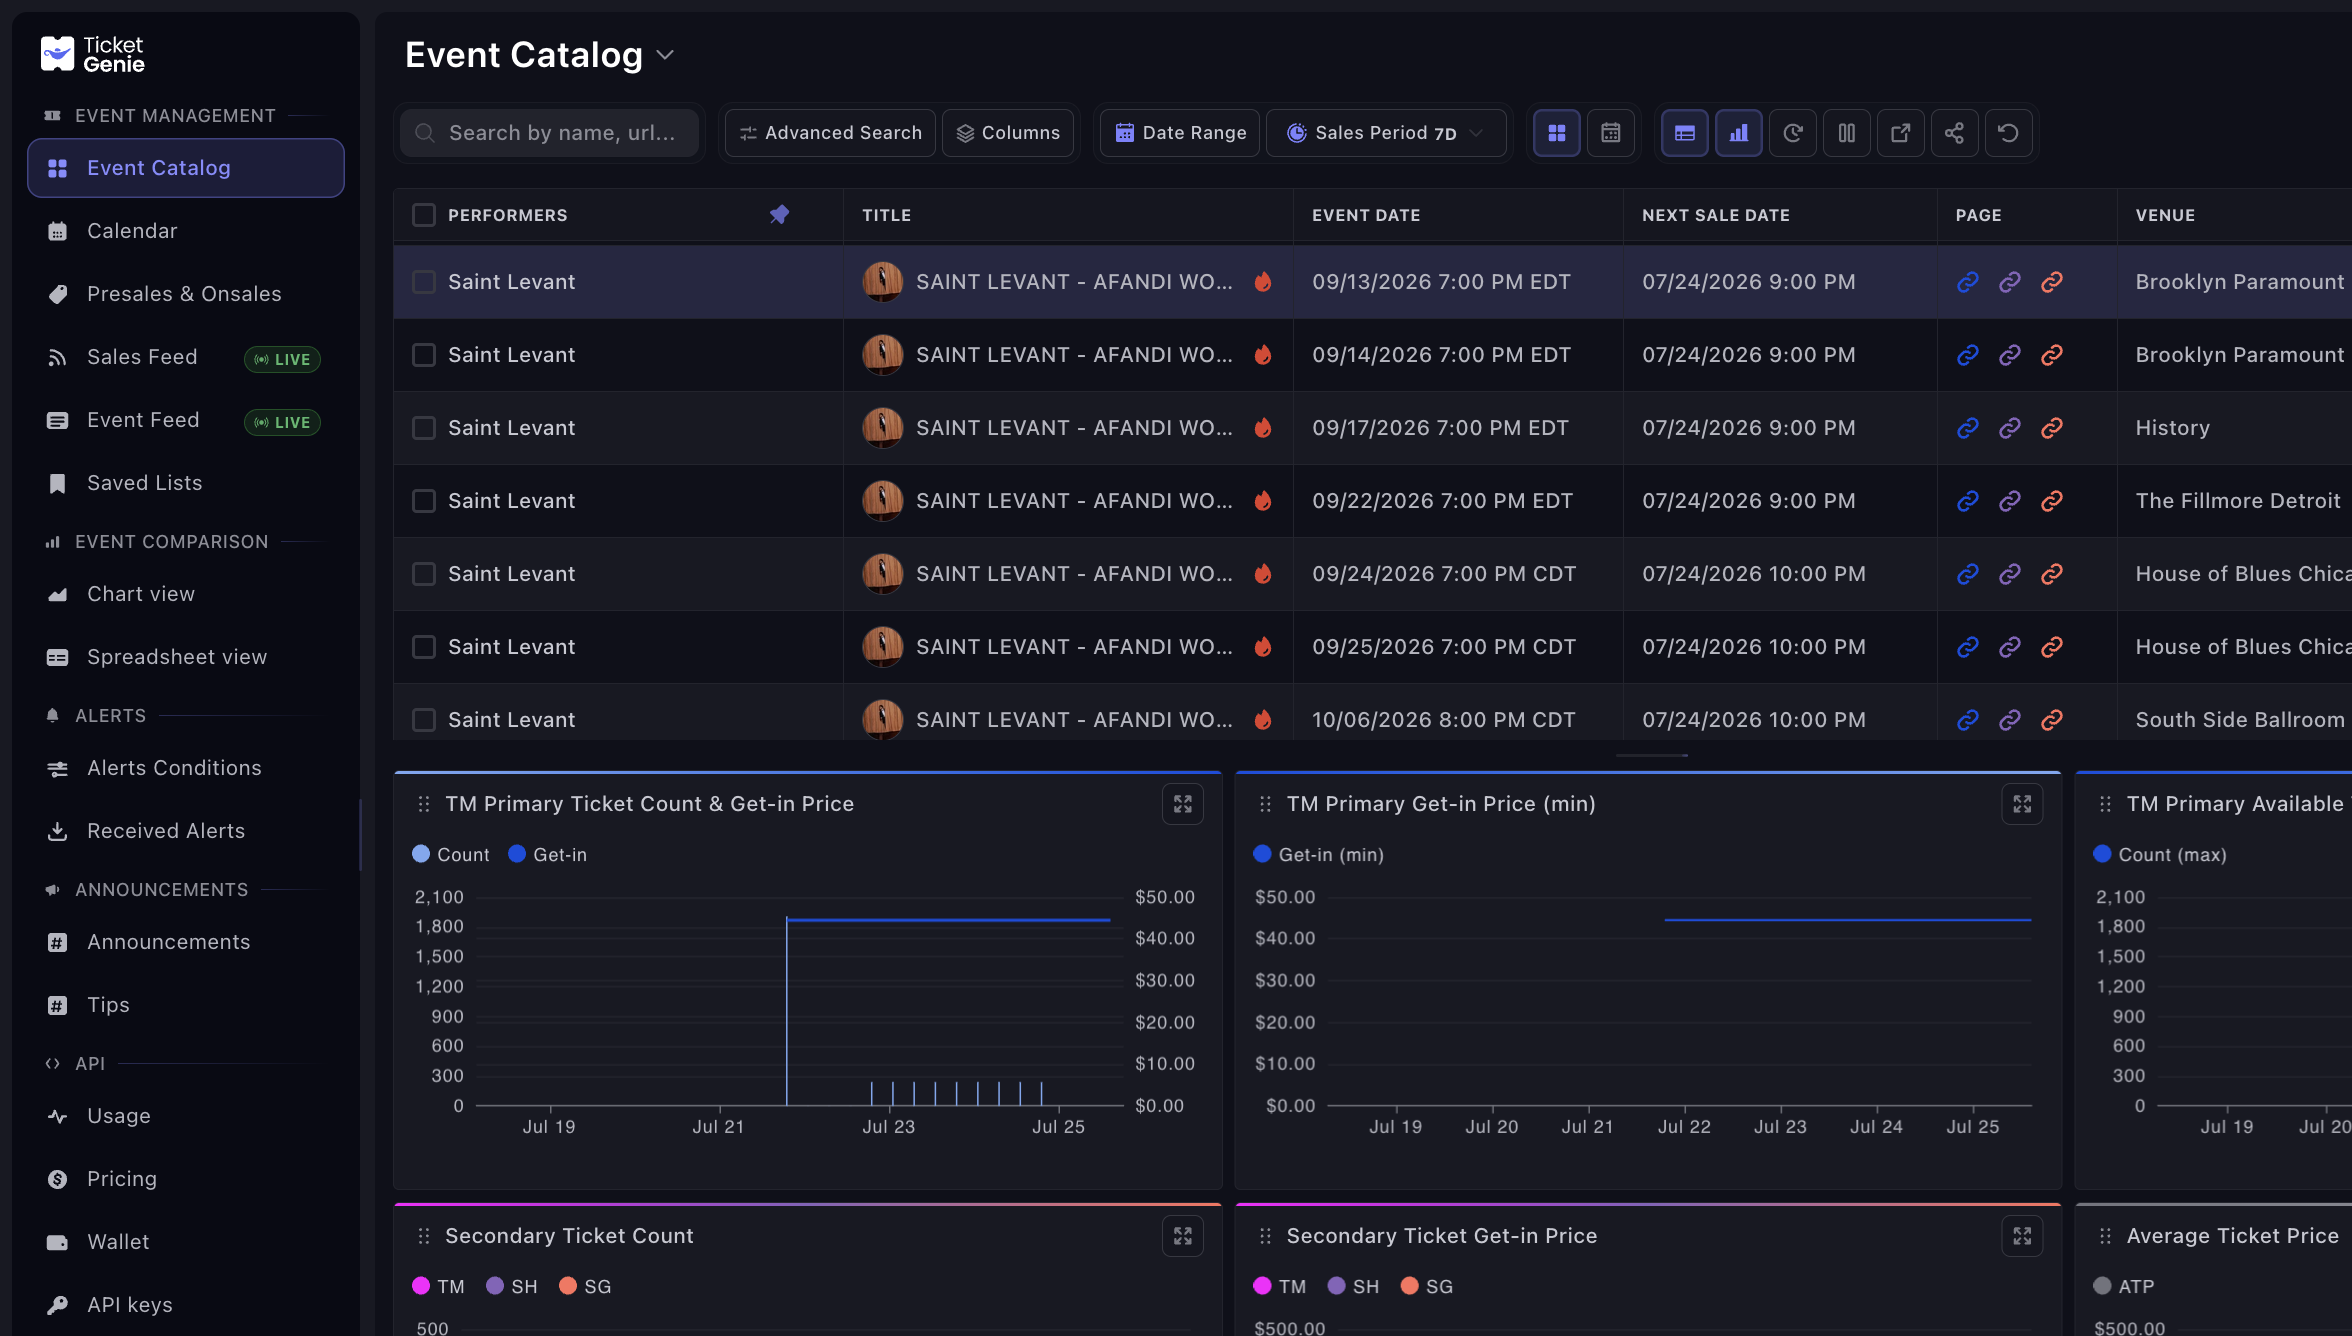
Task: Click the Ticket Genie logo
Action: 92,54
